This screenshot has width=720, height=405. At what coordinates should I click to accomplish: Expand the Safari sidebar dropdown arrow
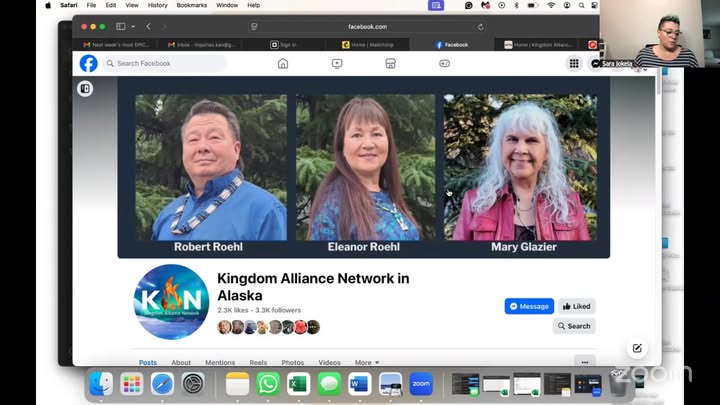pos(133,26)
